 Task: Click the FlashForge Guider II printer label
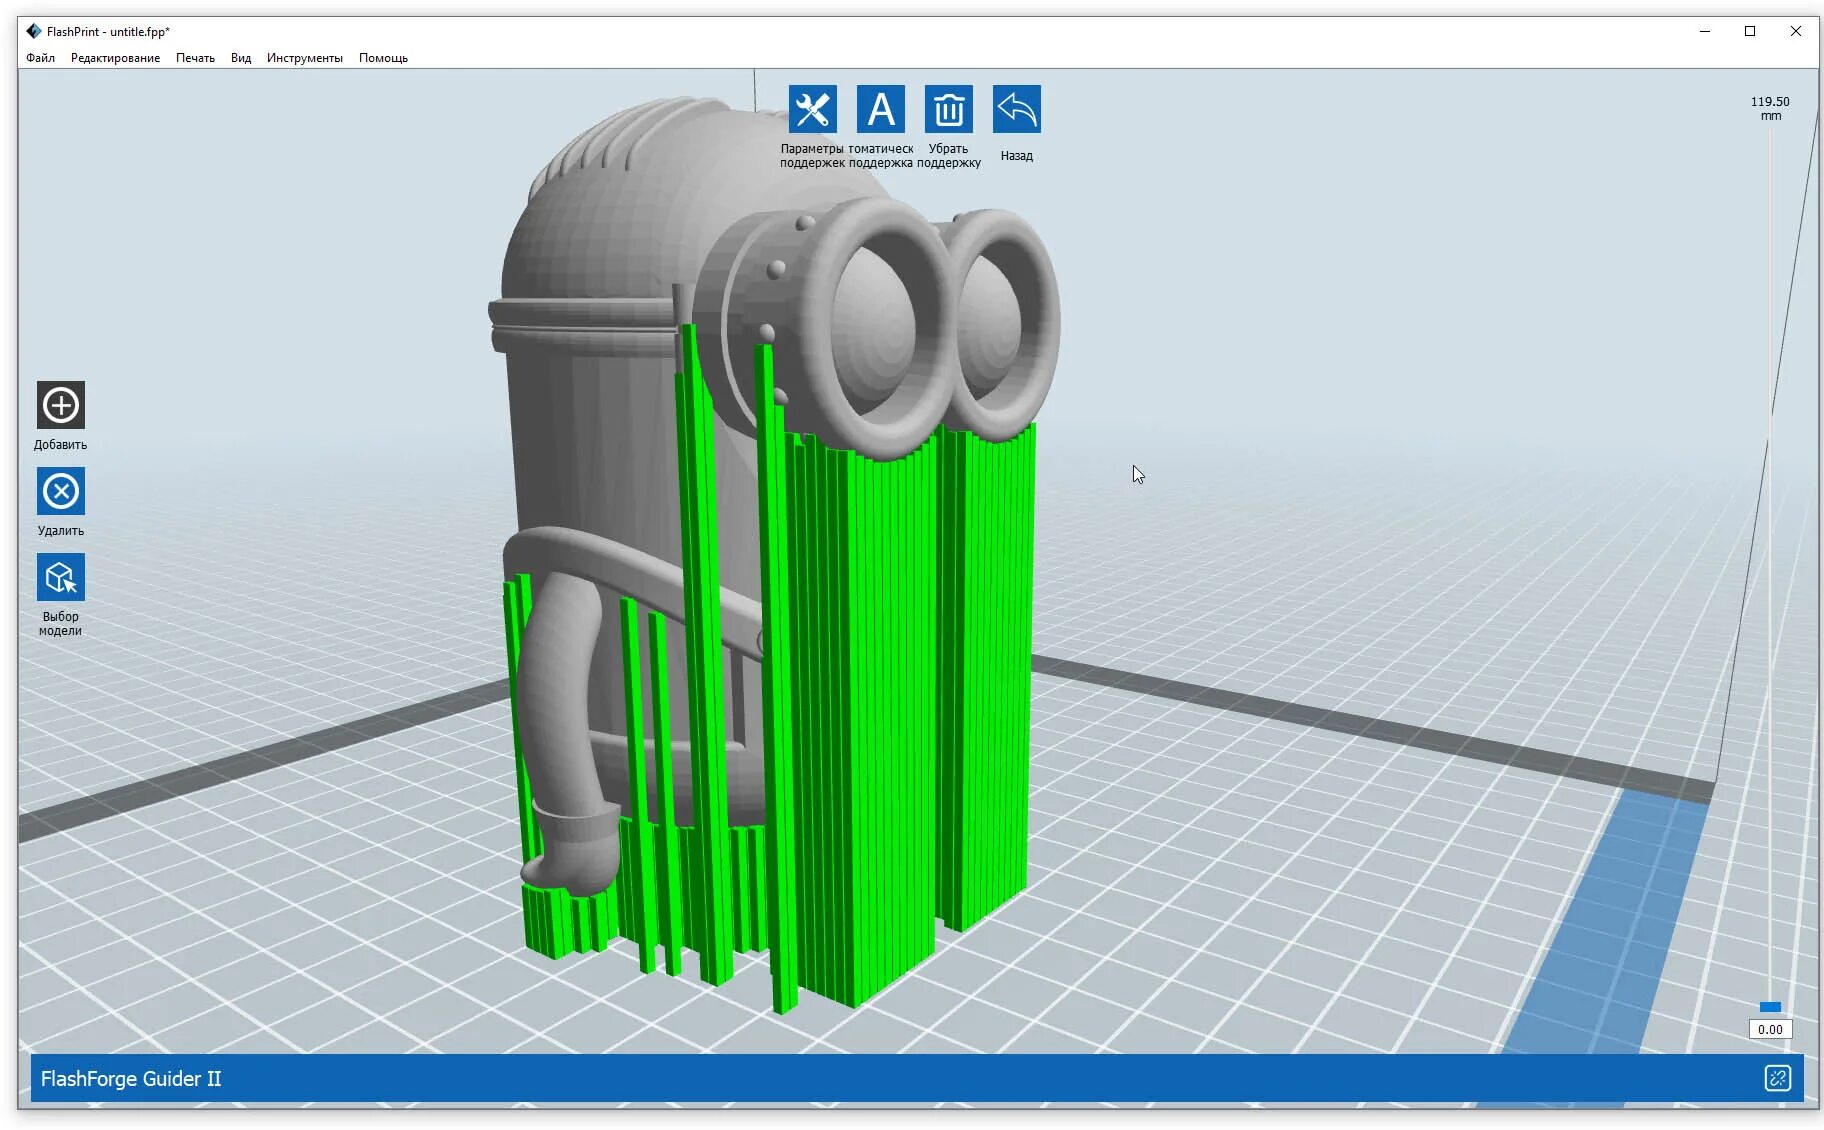pyautogui.click(x=131, y=1078)
